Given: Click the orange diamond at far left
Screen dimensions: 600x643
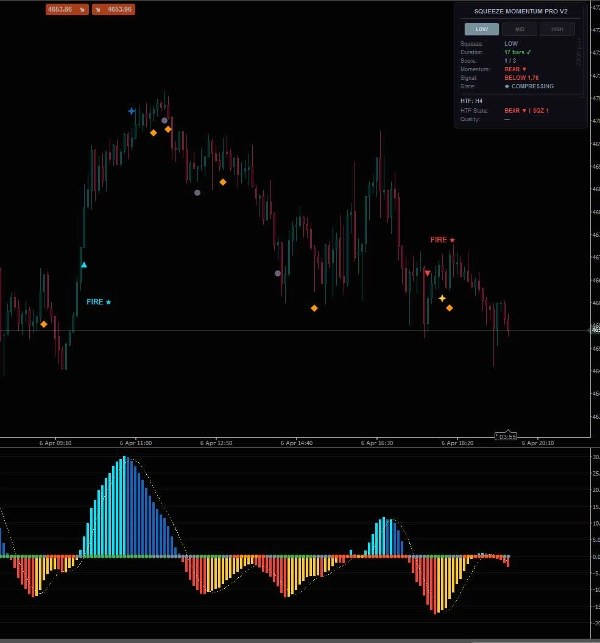Looking at the screenshot, I should 44,324.
